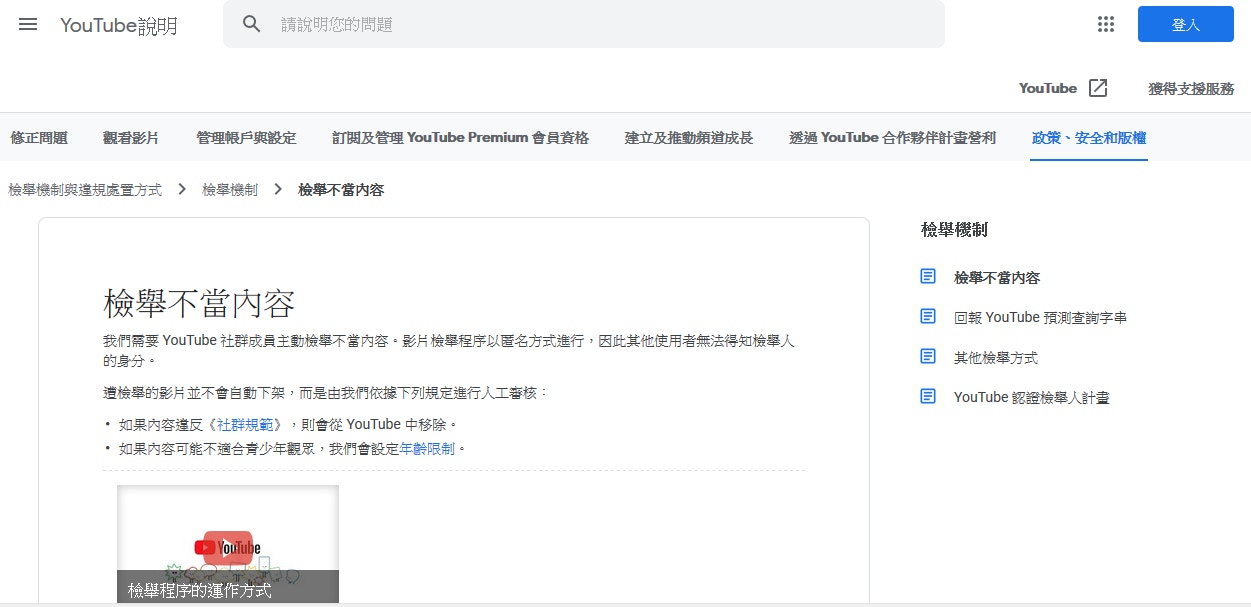
Task: Click the search magnifier icon
Action: pyautogui.click(x=252, y=24)
